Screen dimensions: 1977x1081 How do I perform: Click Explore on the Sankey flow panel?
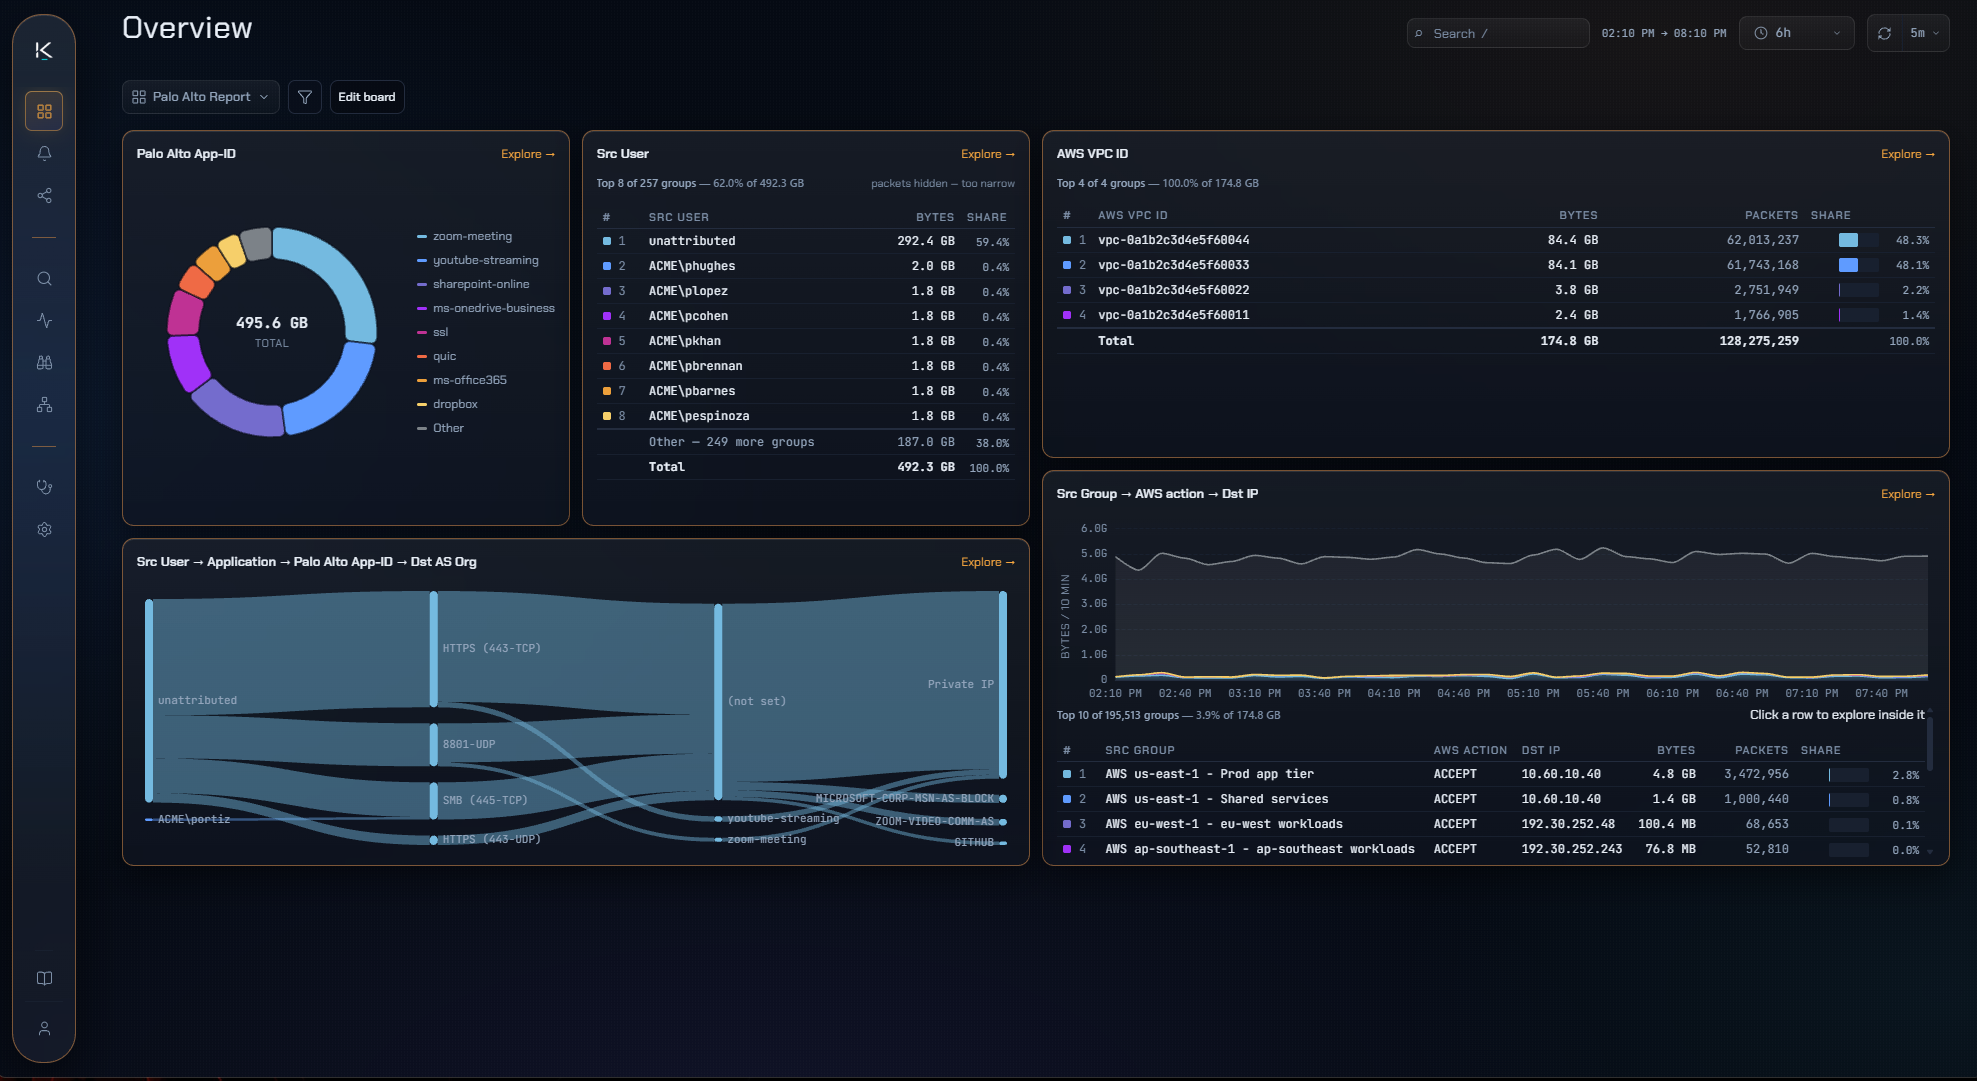(988, 562)
